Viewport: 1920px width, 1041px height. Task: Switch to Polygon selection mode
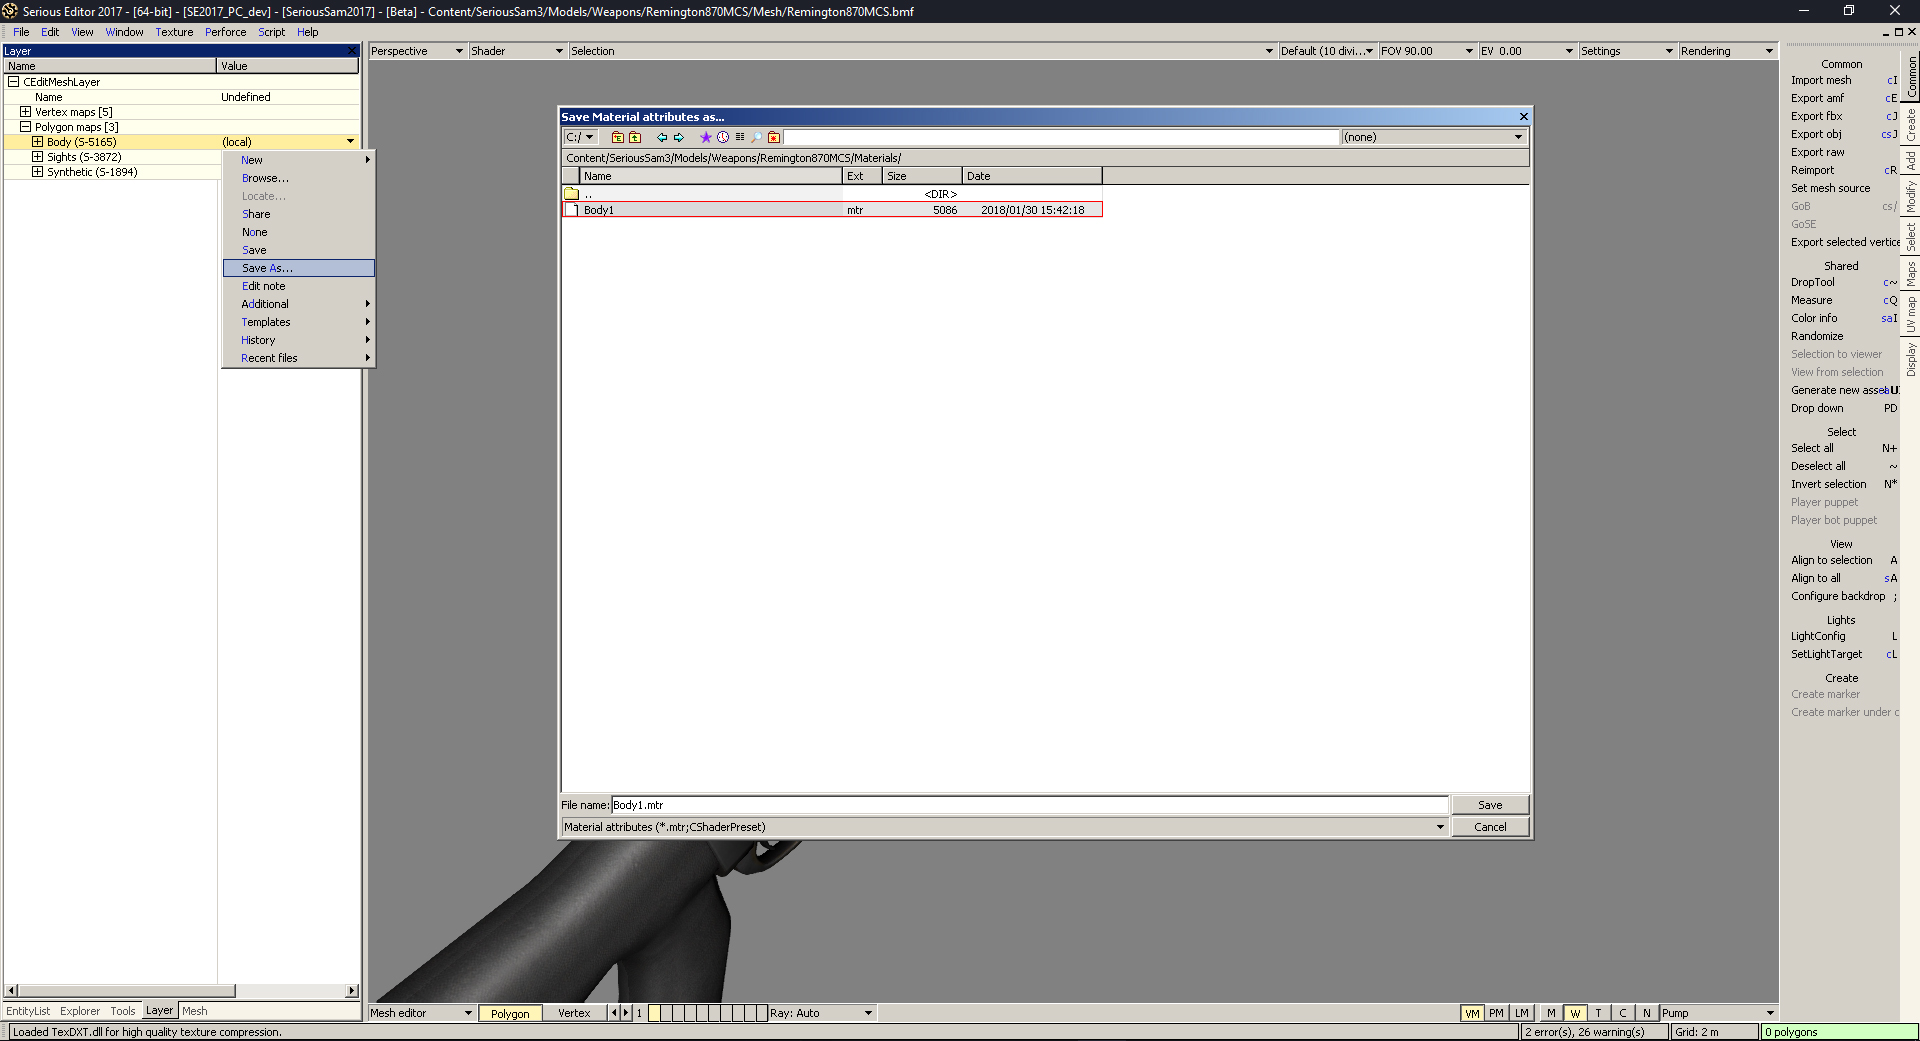point(510,1013)
